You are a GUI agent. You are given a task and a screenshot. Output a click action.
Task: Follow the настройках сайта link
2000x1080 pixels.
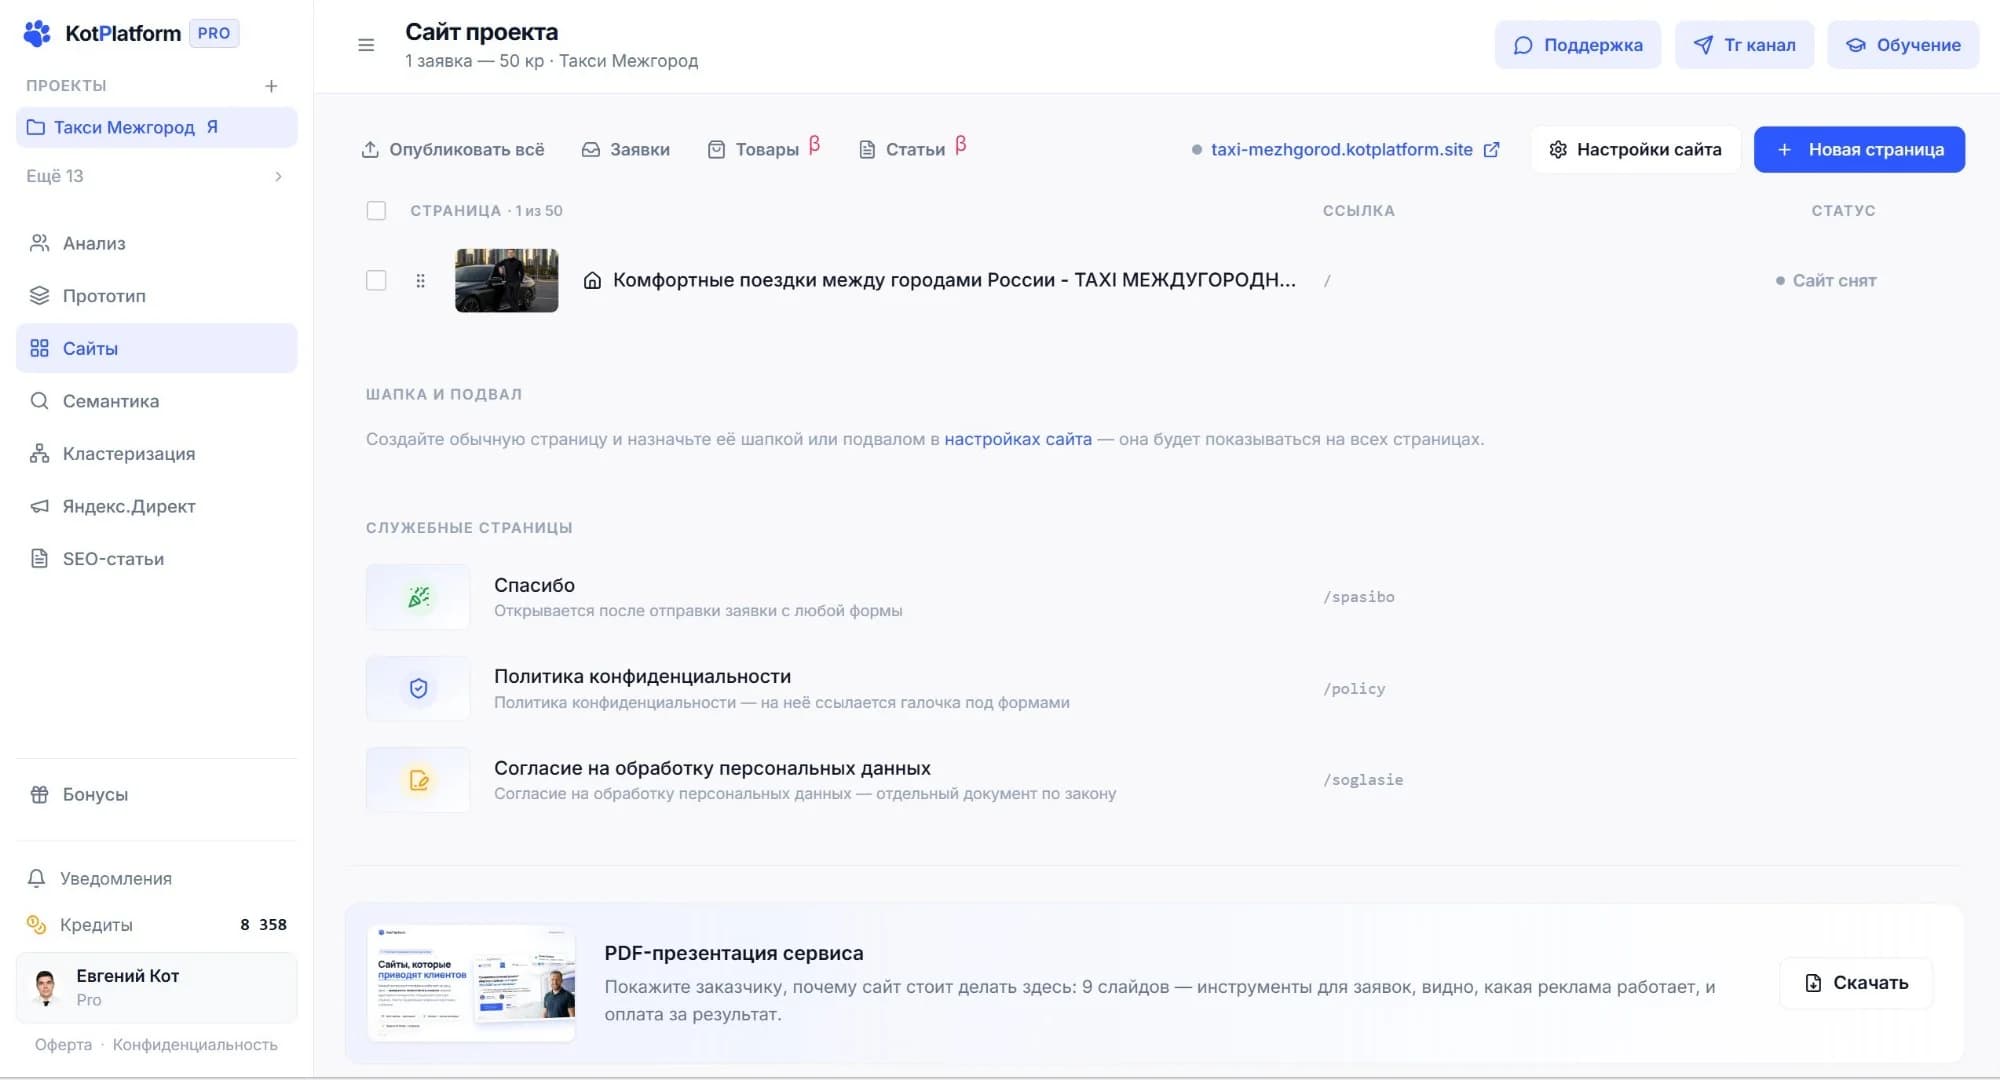[x=1018, y=439]
